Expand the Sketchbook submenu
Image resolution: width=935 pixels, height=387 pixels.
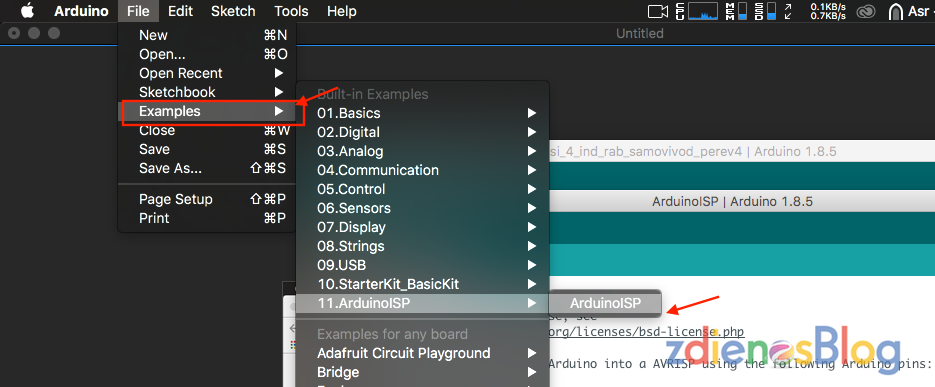[x=207, y=92]
